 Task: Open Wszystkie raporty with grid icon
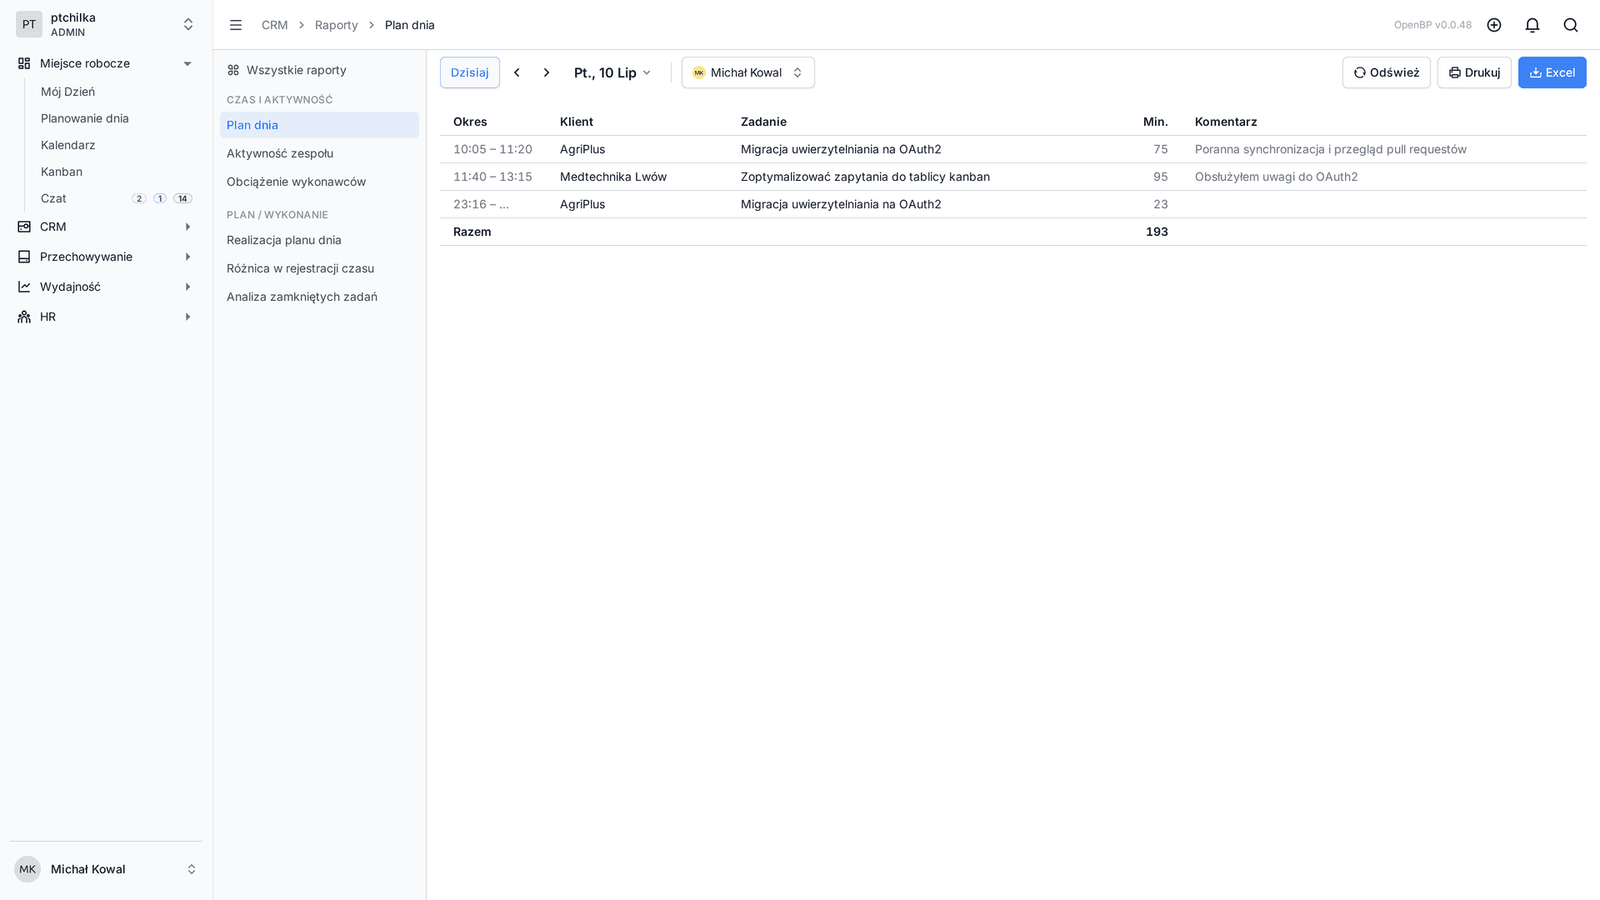287,70
